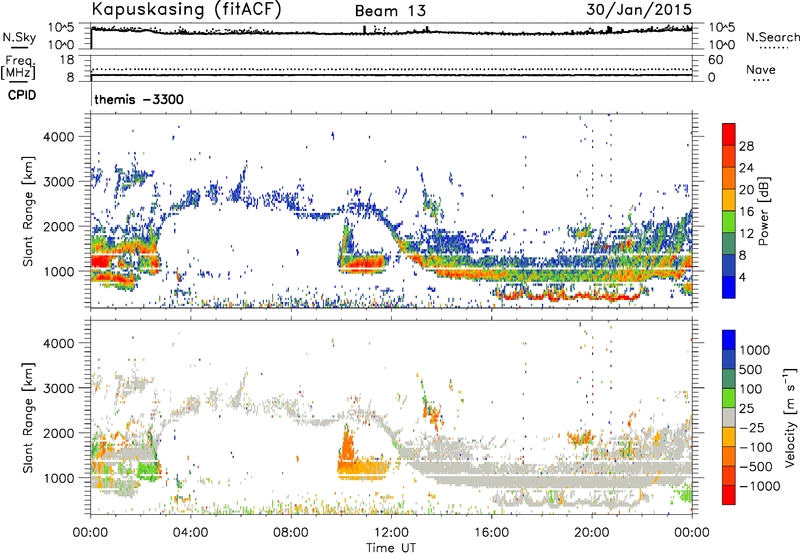The image size is (800, 554).
Task: Click the red top of the power colorbar
Action: [x=729, y=134]
